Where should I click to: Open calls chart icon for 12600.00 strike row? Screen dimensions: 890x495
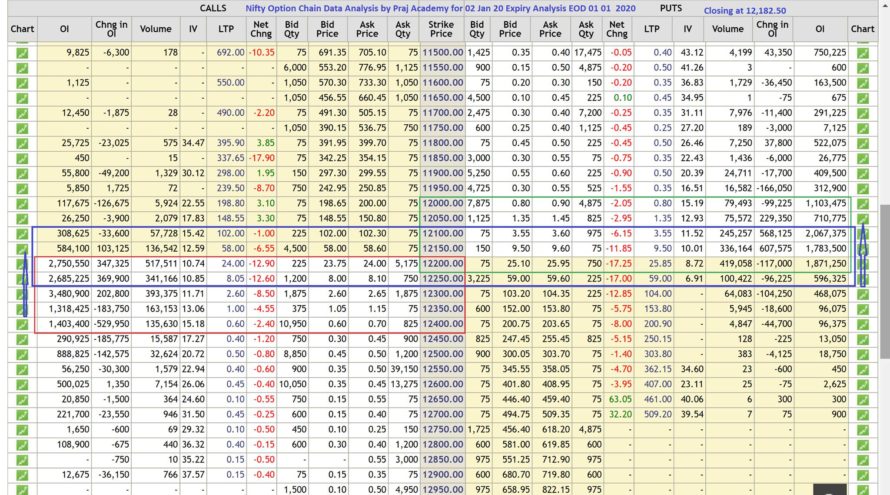pyautogui.click(x=22, y=384)
